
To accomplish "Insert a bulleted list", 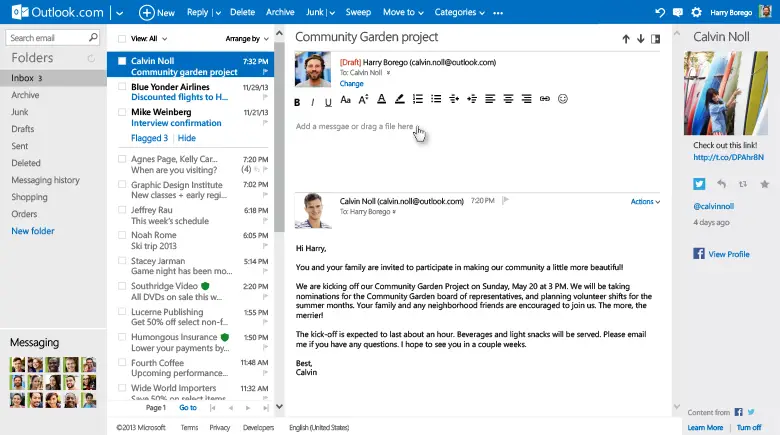I will (436, 99).
